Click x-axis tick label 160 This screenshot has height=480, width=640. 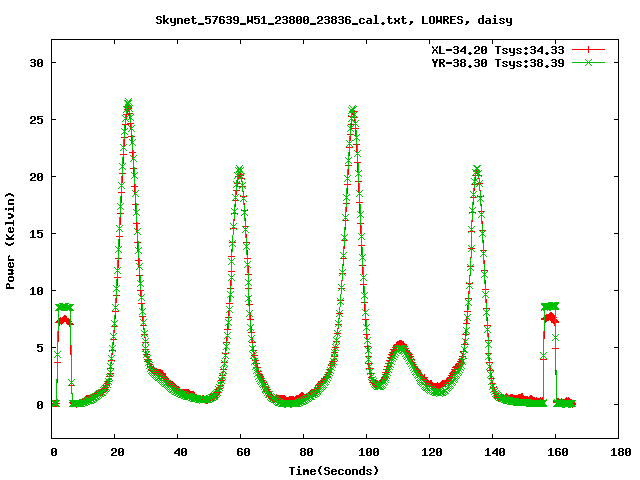(558, 452)
